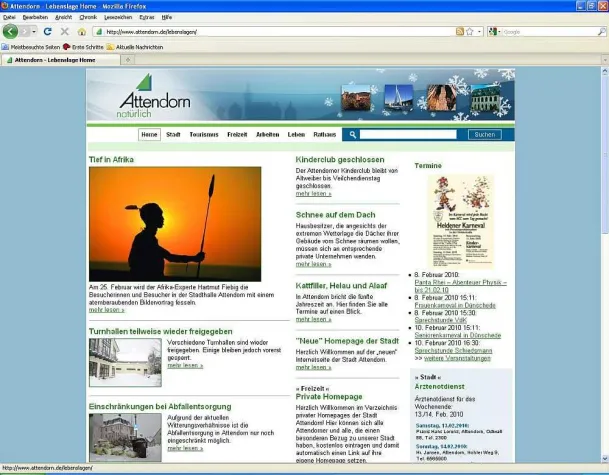Click mehr lesen under Kinderclub geschlossen
609x475 pixels.
pyautogui.click(x=313, y=193)
